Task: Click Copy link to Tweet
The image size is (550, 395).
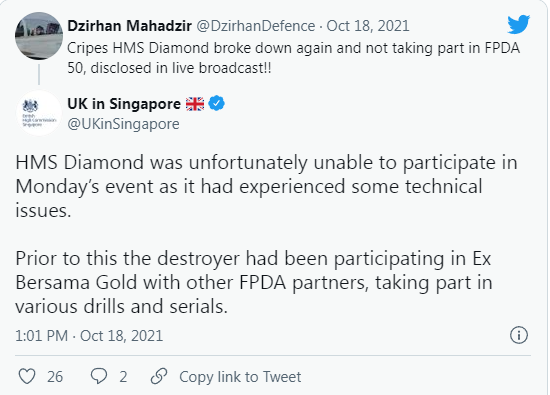Action: point(240,377)
